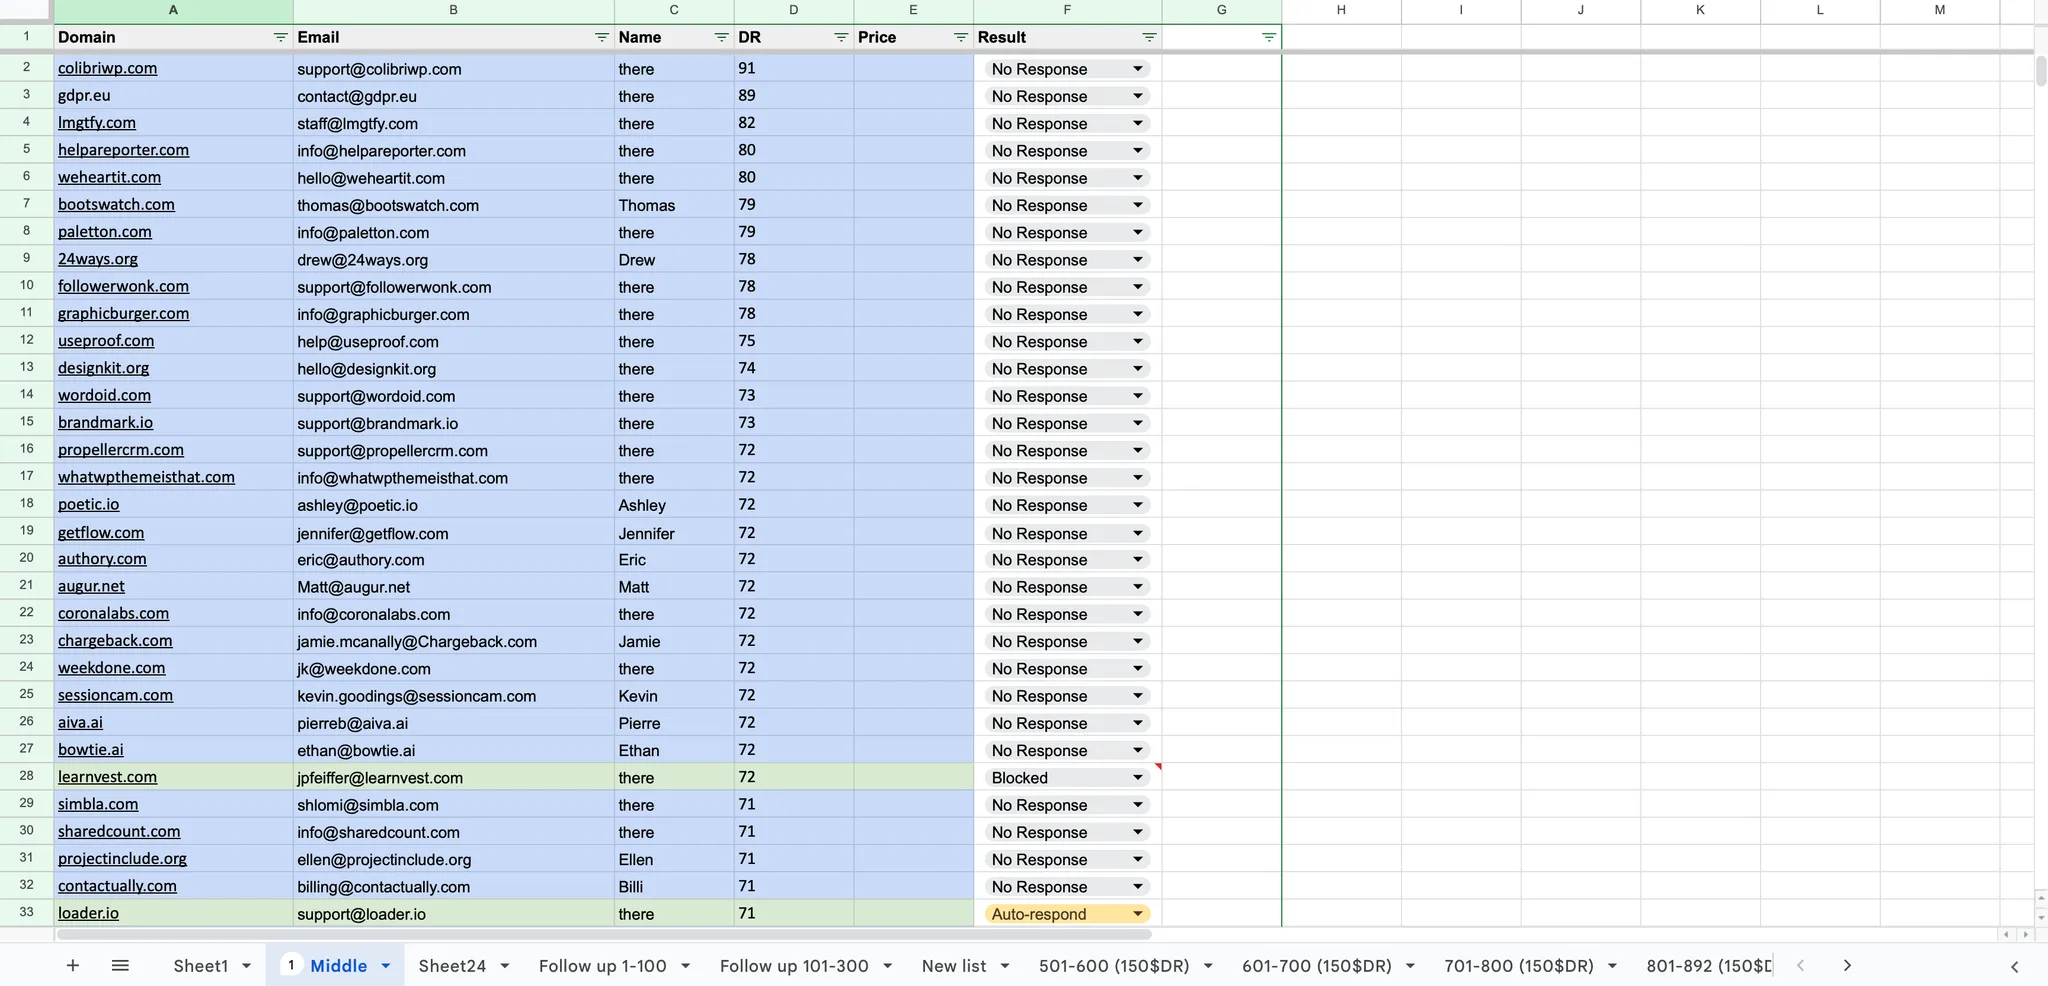
Task: Open filter for Name column
Action: click(x=721, y=37)
